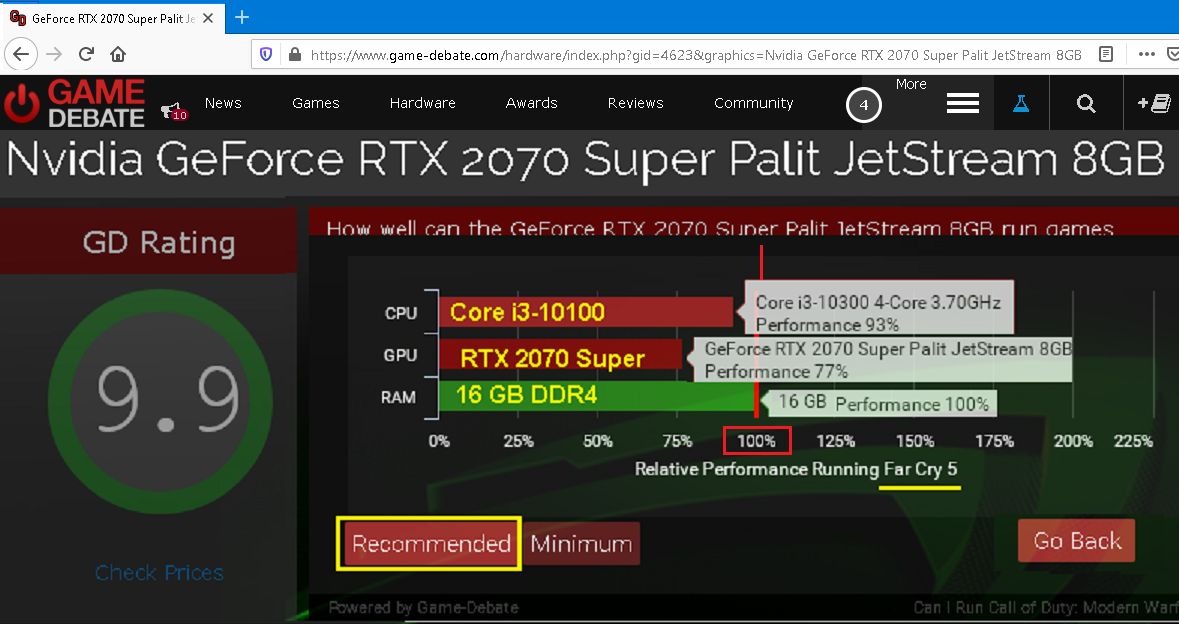Click the 16 GB Performance 100% tooltip

(883, 404)
